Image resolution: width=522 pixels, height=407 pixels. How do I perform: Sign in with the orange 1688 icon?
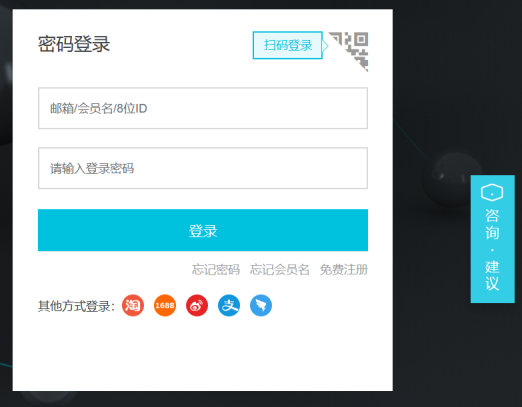(x=165, y=305)
